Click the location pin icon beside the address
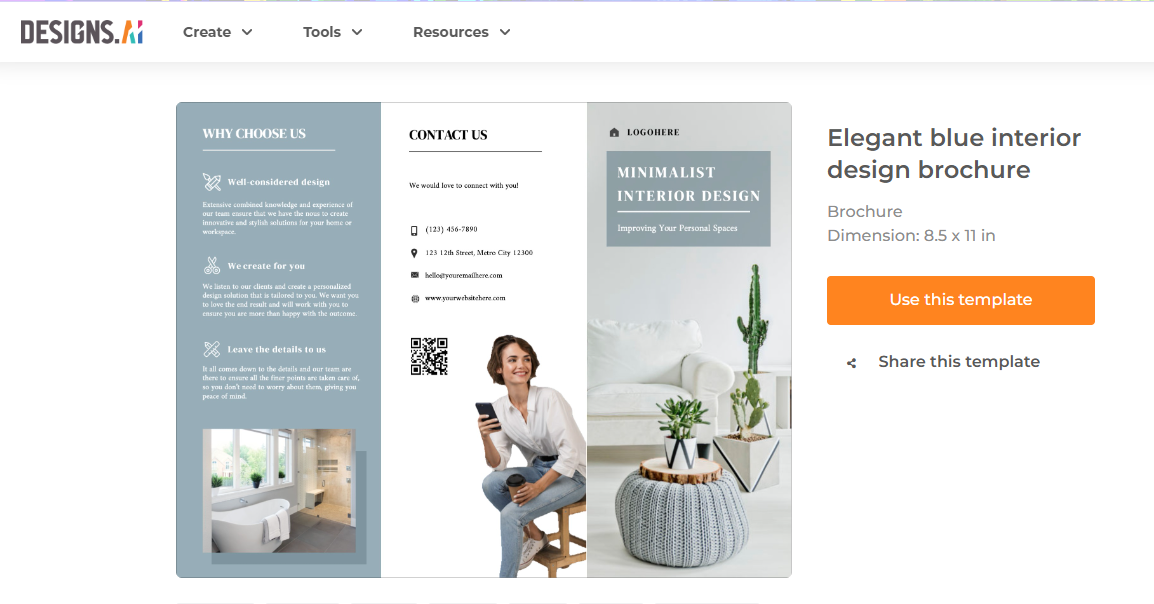The image size is (1154, 604). pos(415,252)
